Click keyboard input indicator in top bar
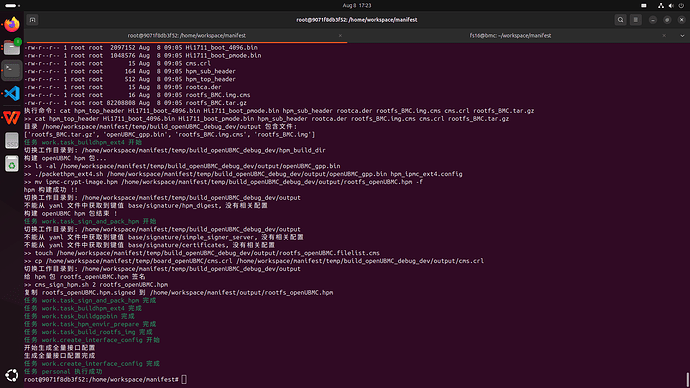 (644, 5)
